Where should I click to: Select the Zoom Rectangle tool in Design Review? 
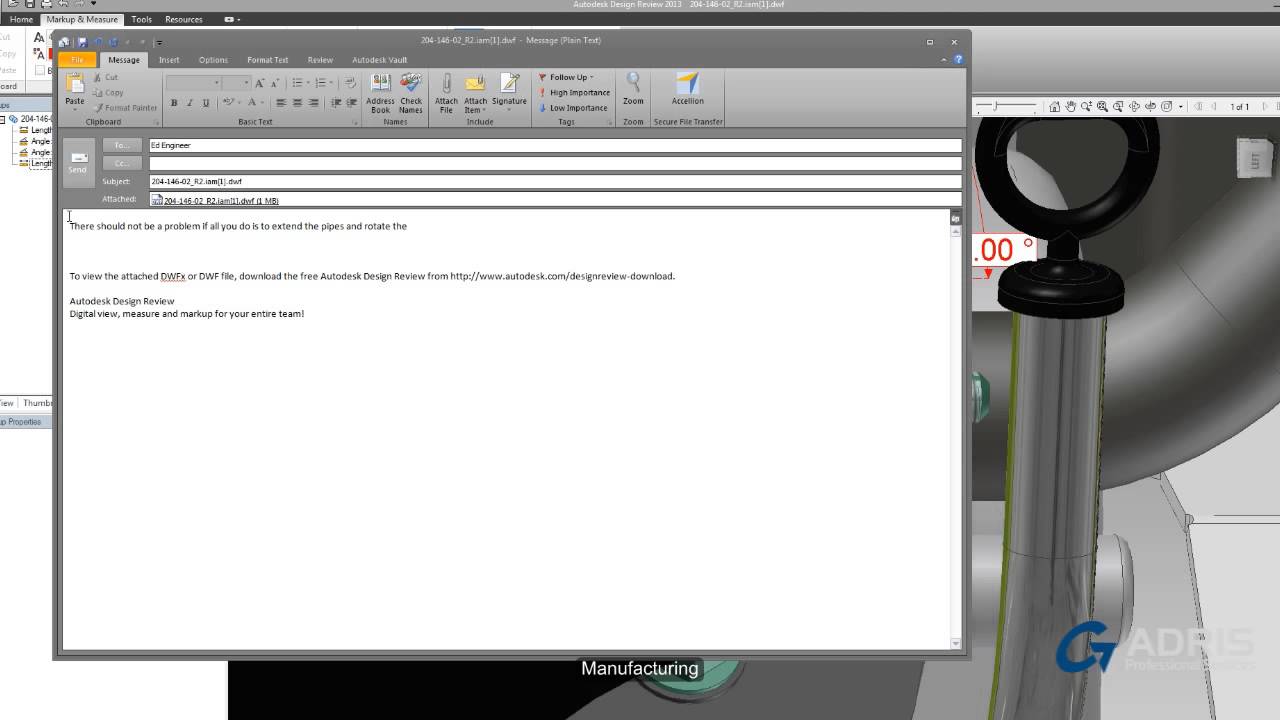click(1118, 106)
